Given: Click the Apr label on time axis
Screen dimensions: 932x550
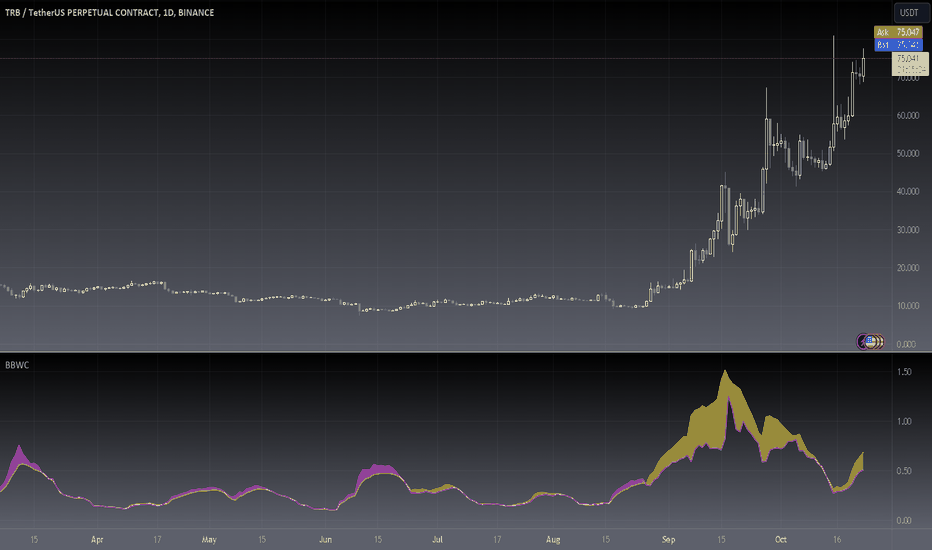Looking at the screenshot, I should coord(97,539).
